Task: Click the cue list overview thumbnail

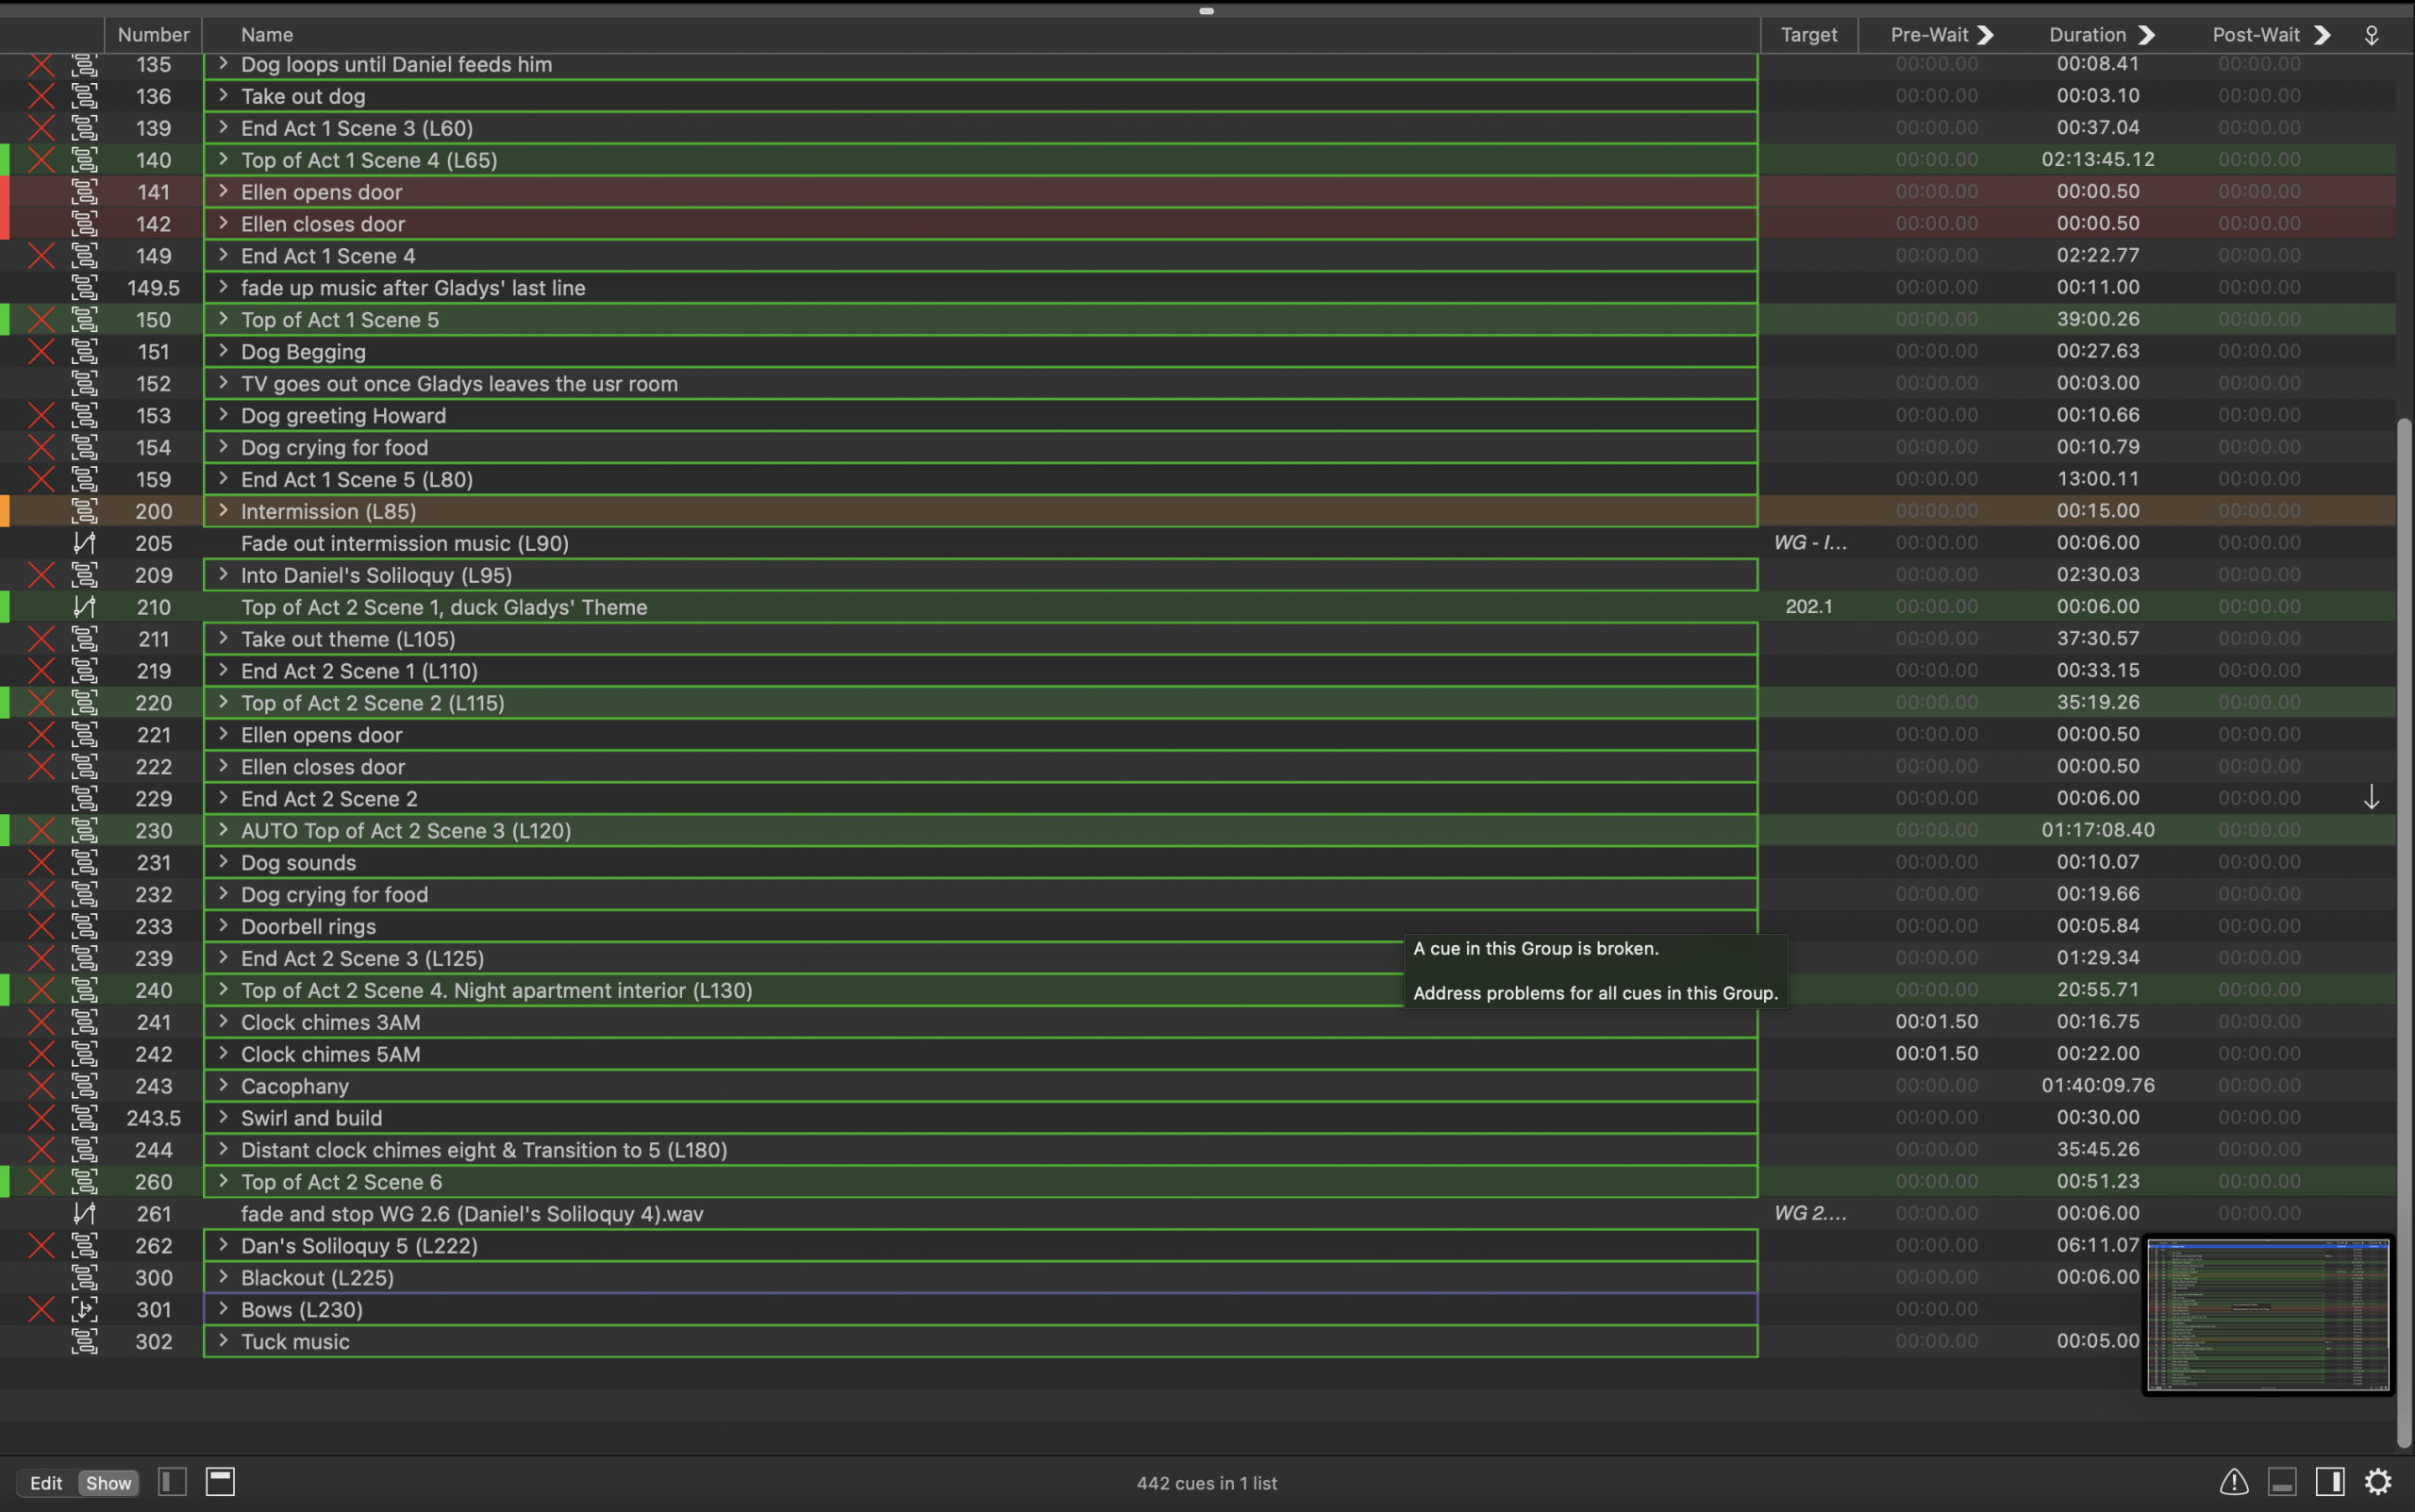Action: [2267, 1314]
